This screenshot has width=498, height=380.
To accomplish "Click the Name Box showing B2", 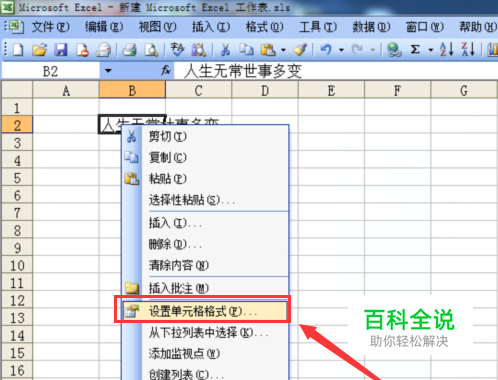I will (51, 71).
